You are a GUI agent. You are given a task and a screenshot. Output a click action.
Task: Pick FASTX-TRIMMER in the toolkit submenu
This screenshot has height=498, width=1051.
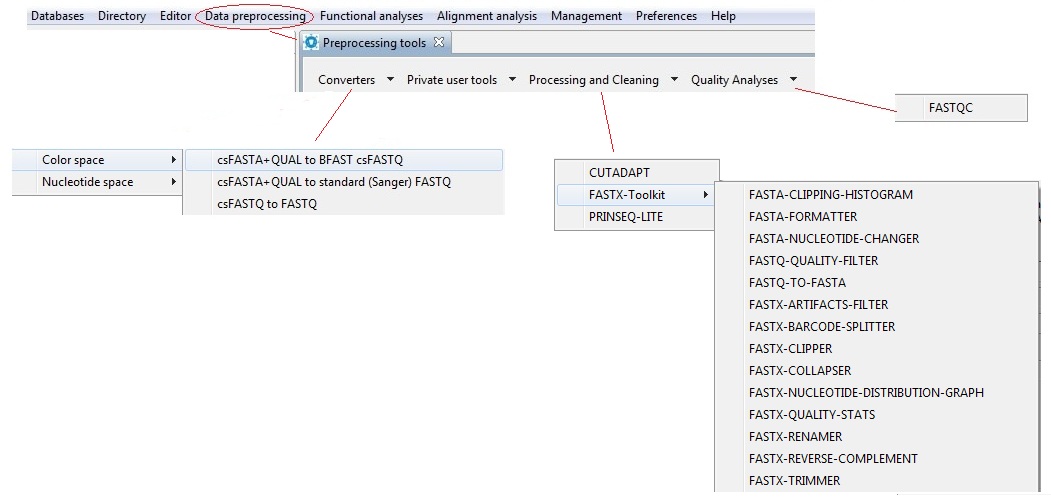[x=794, y=480]
